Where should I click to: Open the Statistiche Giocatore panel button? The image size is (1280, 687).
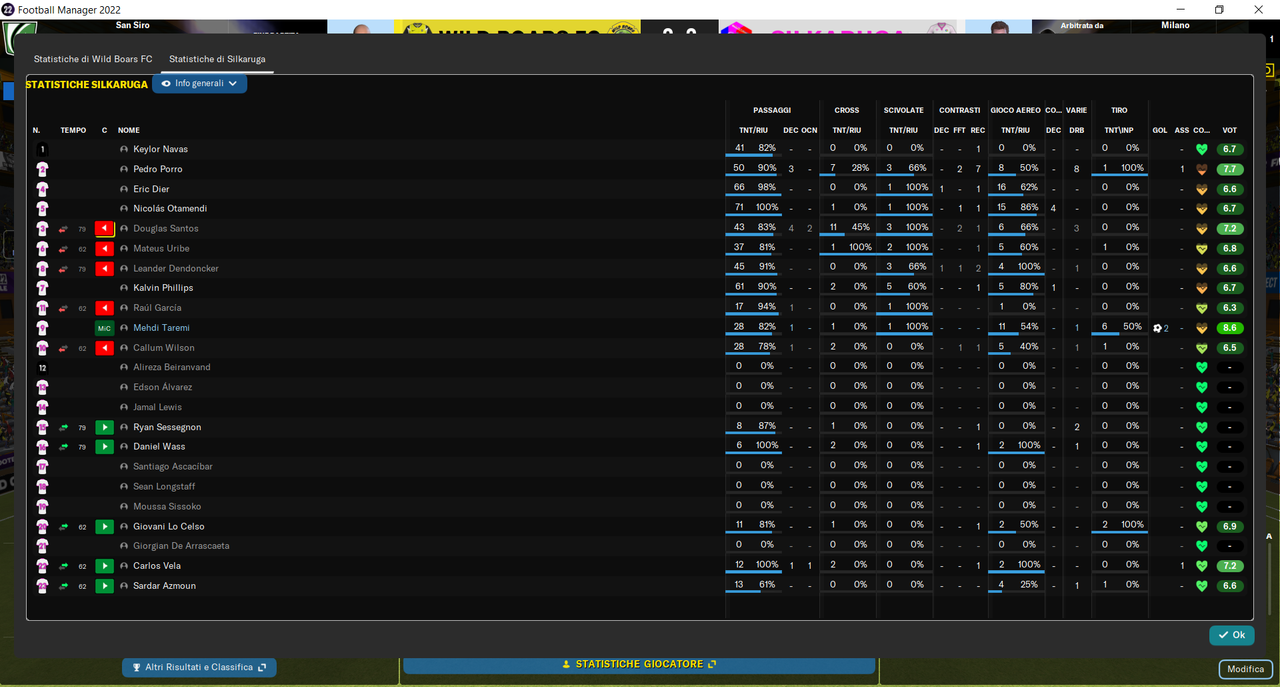639,664
